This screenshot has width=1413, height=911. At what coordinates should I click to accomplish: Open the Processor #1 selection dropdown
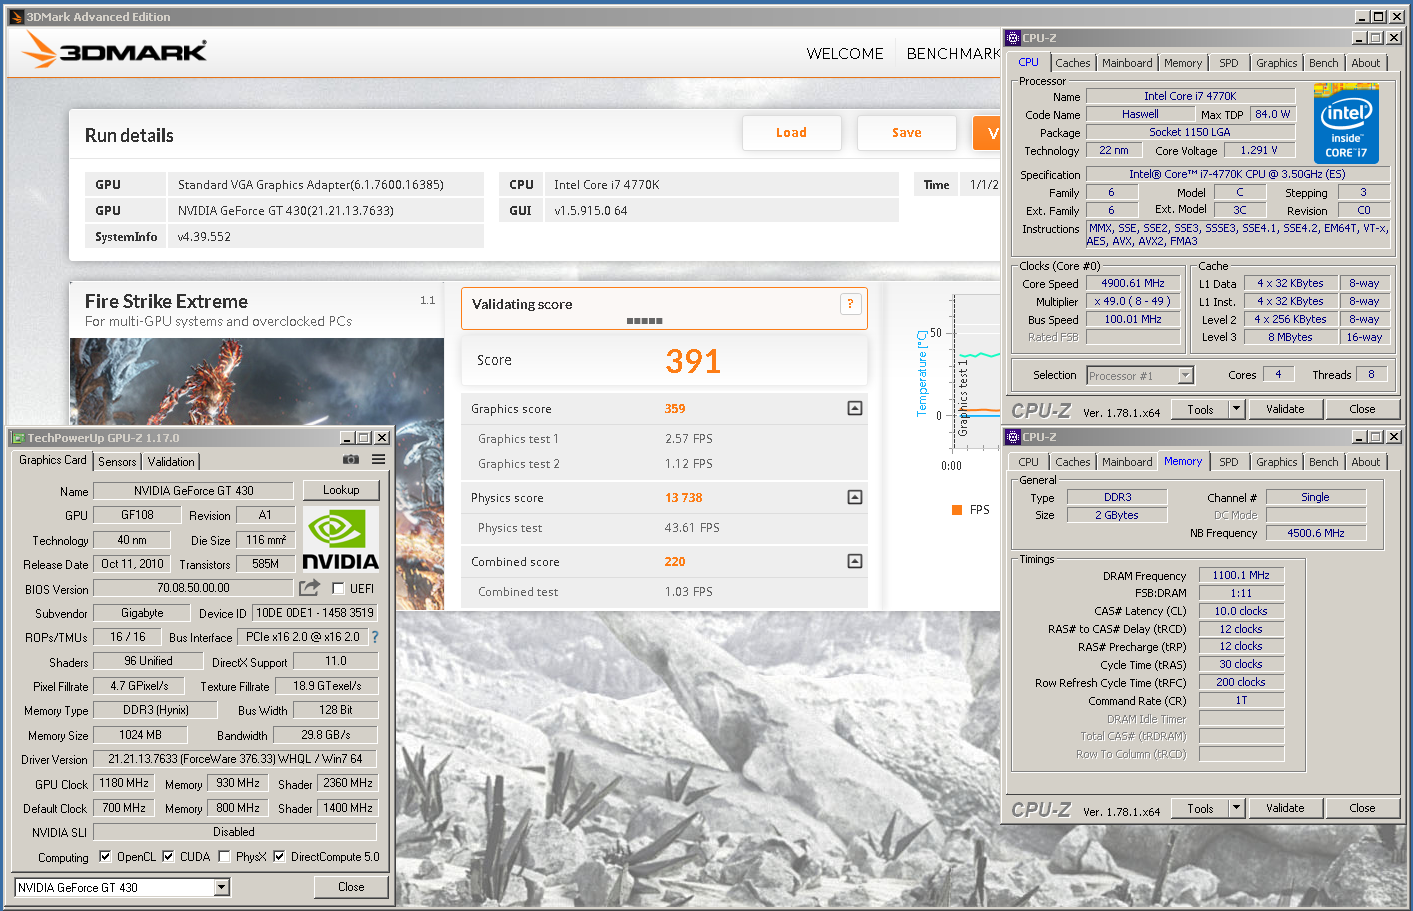1186,376
